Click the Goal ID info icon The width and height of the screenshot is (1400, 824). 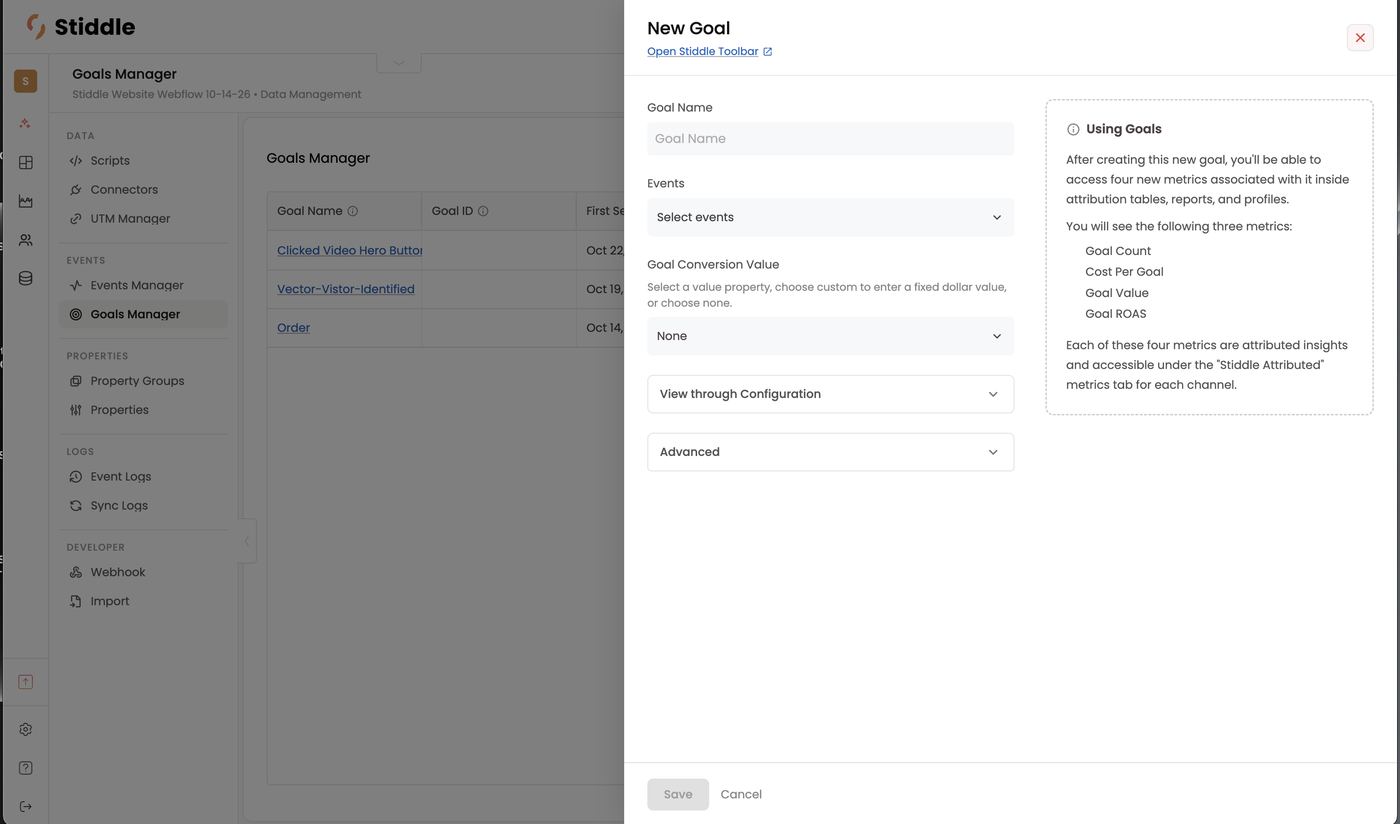click(x=483, y=211)
